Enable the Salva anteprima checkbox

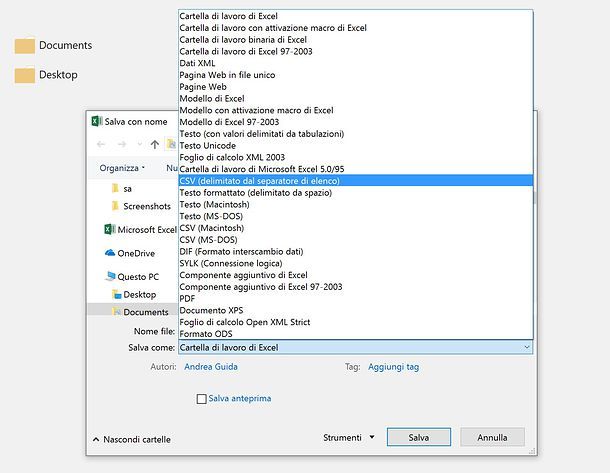202,399
